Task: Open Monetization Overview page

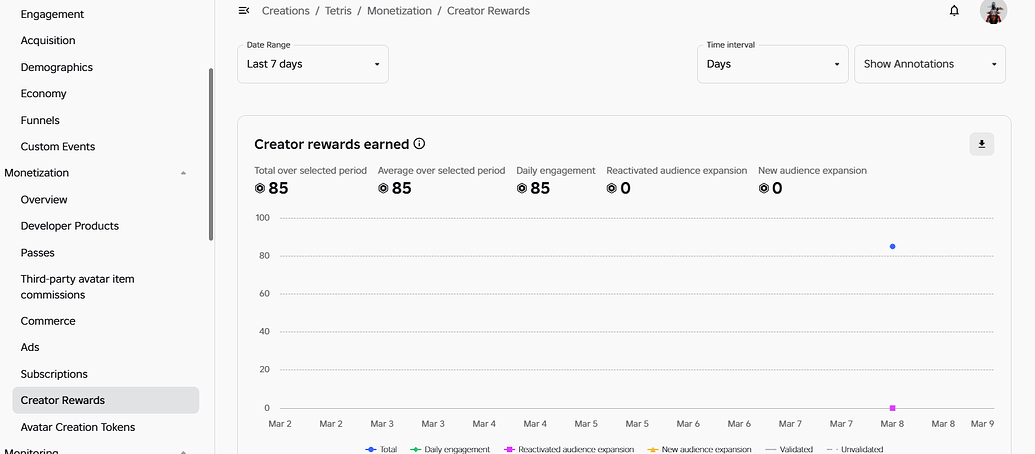Action: pyautogui.click(x=44, y=199)
